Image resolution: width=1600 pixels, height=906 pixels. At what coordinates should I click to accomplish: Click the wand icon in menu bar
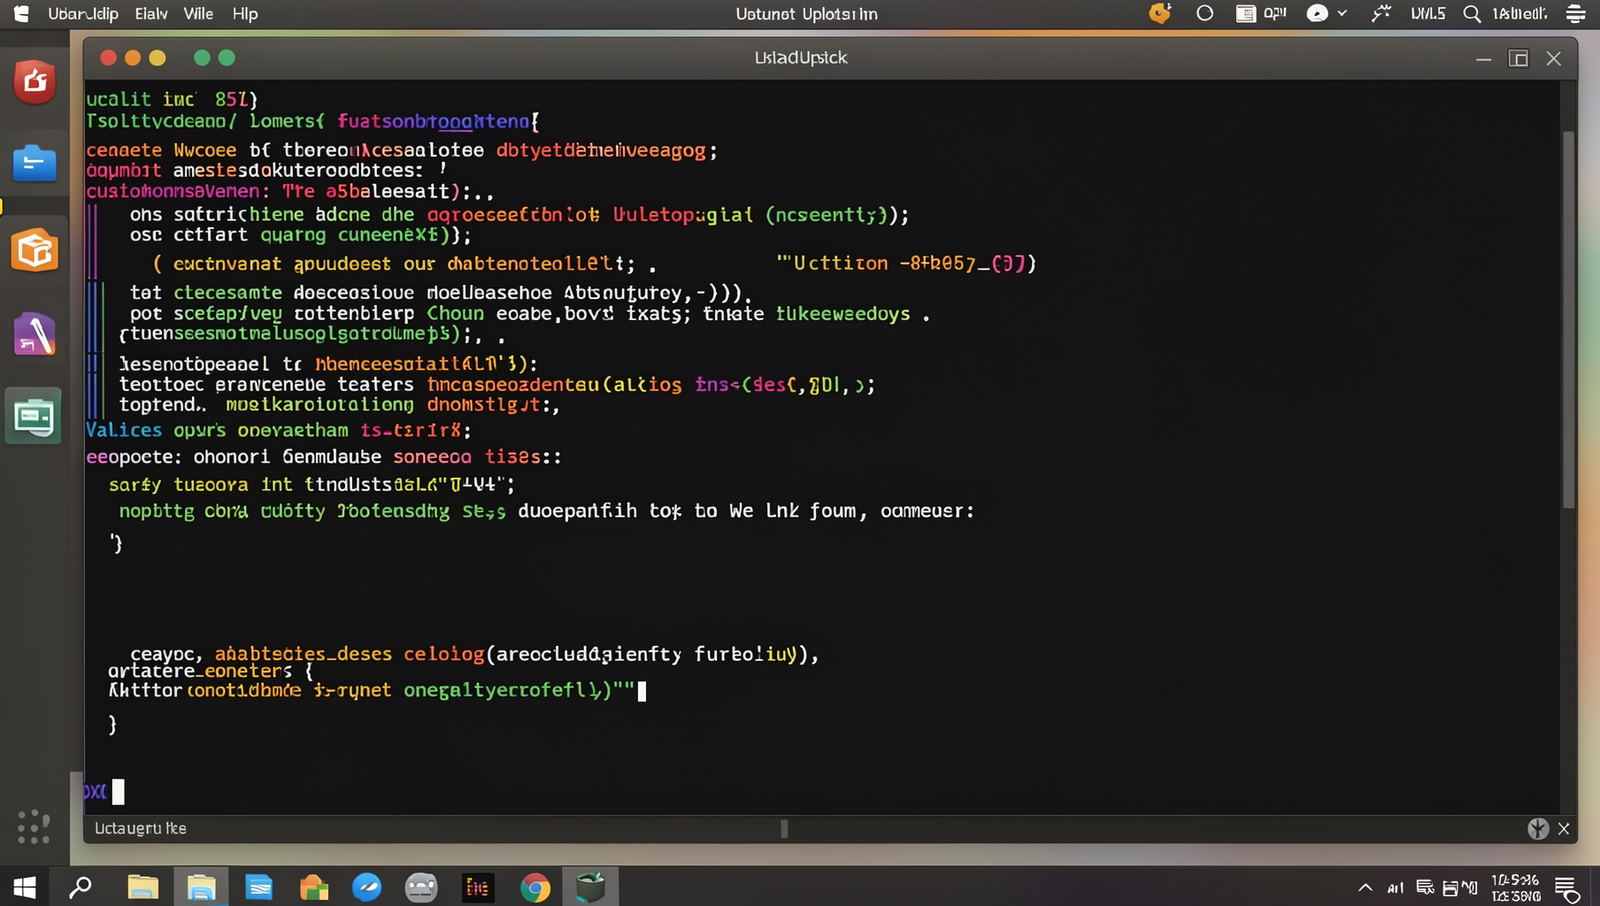pyautogui.click(x=1381, y=13)
